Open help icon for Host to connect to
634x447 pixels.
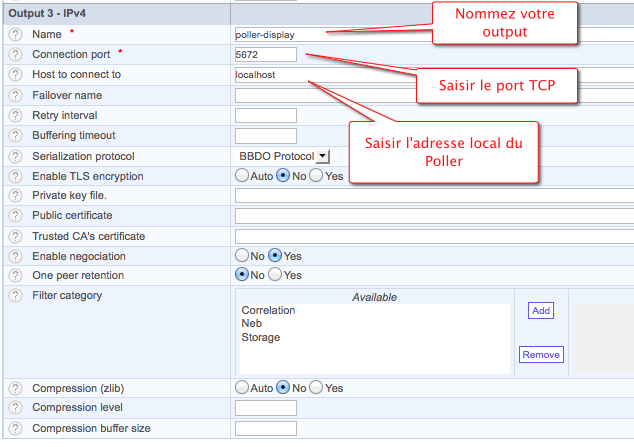[15, 74]
